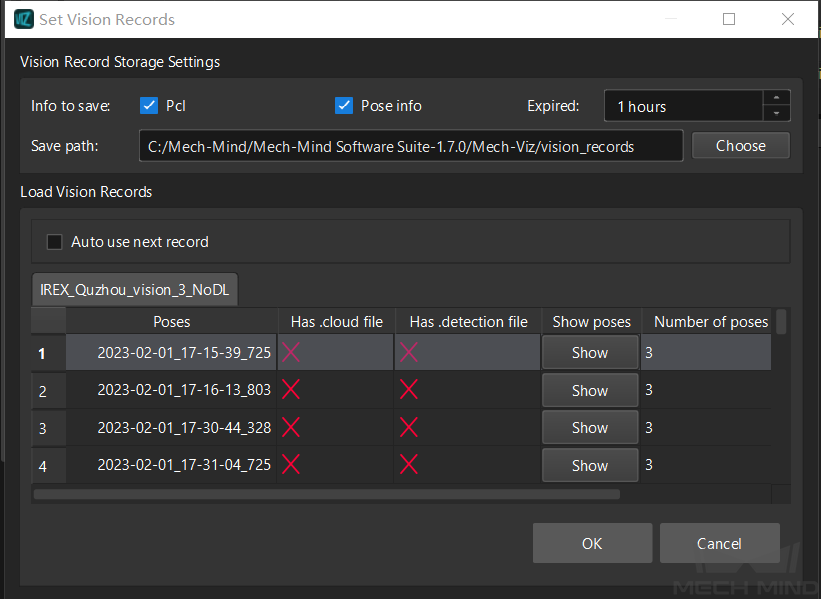821x599 pixels.
Task: Minimize the Set Vision Records window
Action: [x=671, y=19]
